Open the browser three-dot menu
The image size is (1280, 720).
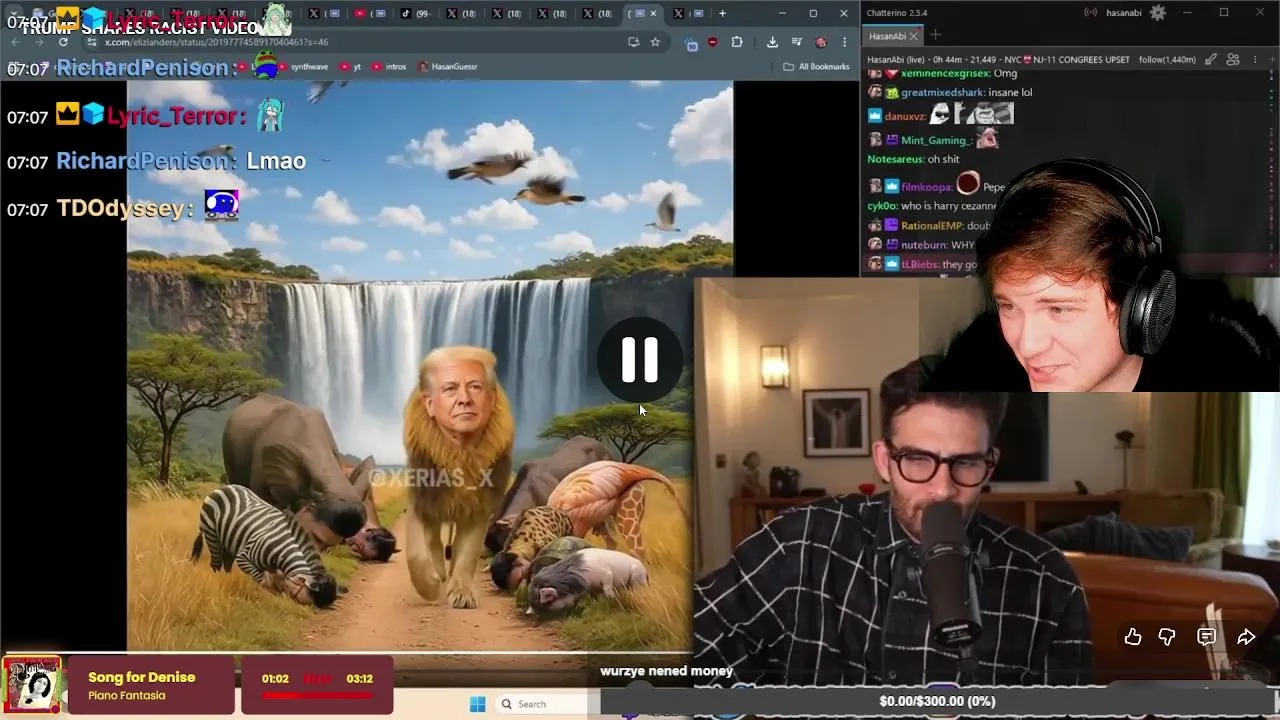(x=846, y=42)
